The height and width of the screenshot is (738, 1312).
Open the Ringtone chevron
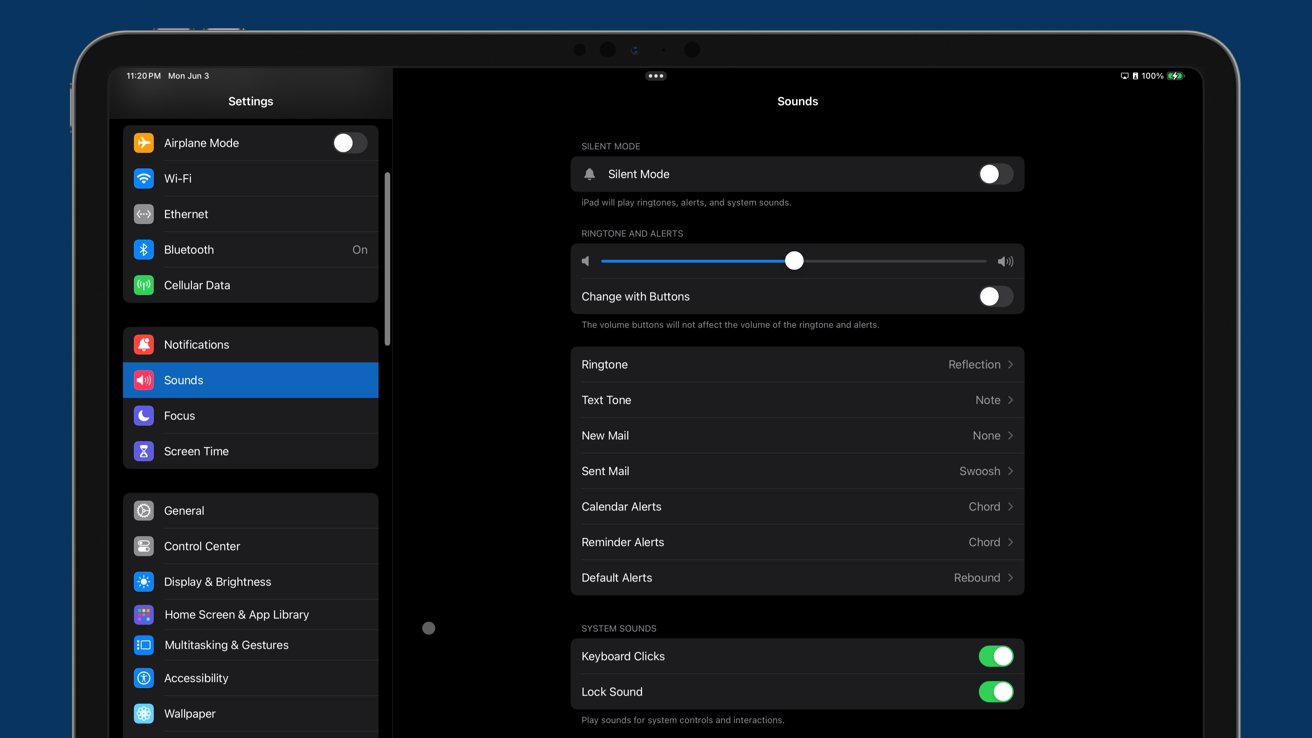tap(1011, 365)
